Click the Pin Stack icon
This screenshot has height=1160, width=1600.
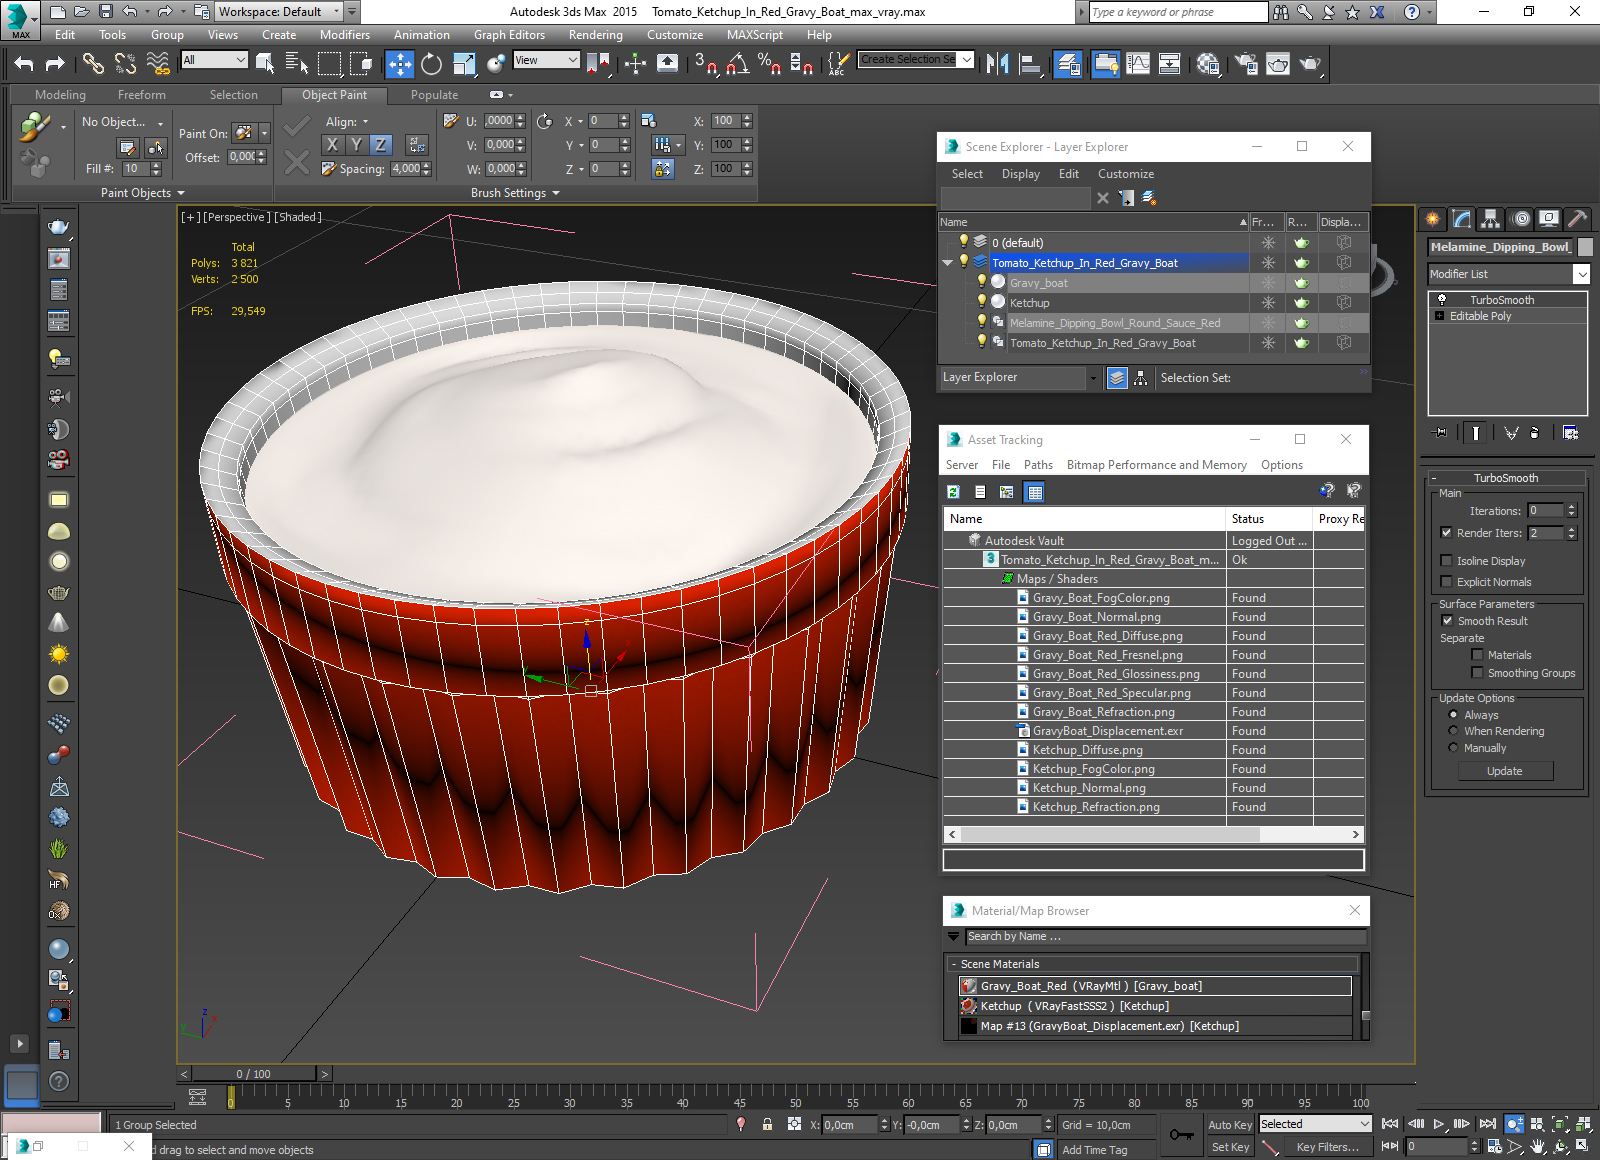1440,432
